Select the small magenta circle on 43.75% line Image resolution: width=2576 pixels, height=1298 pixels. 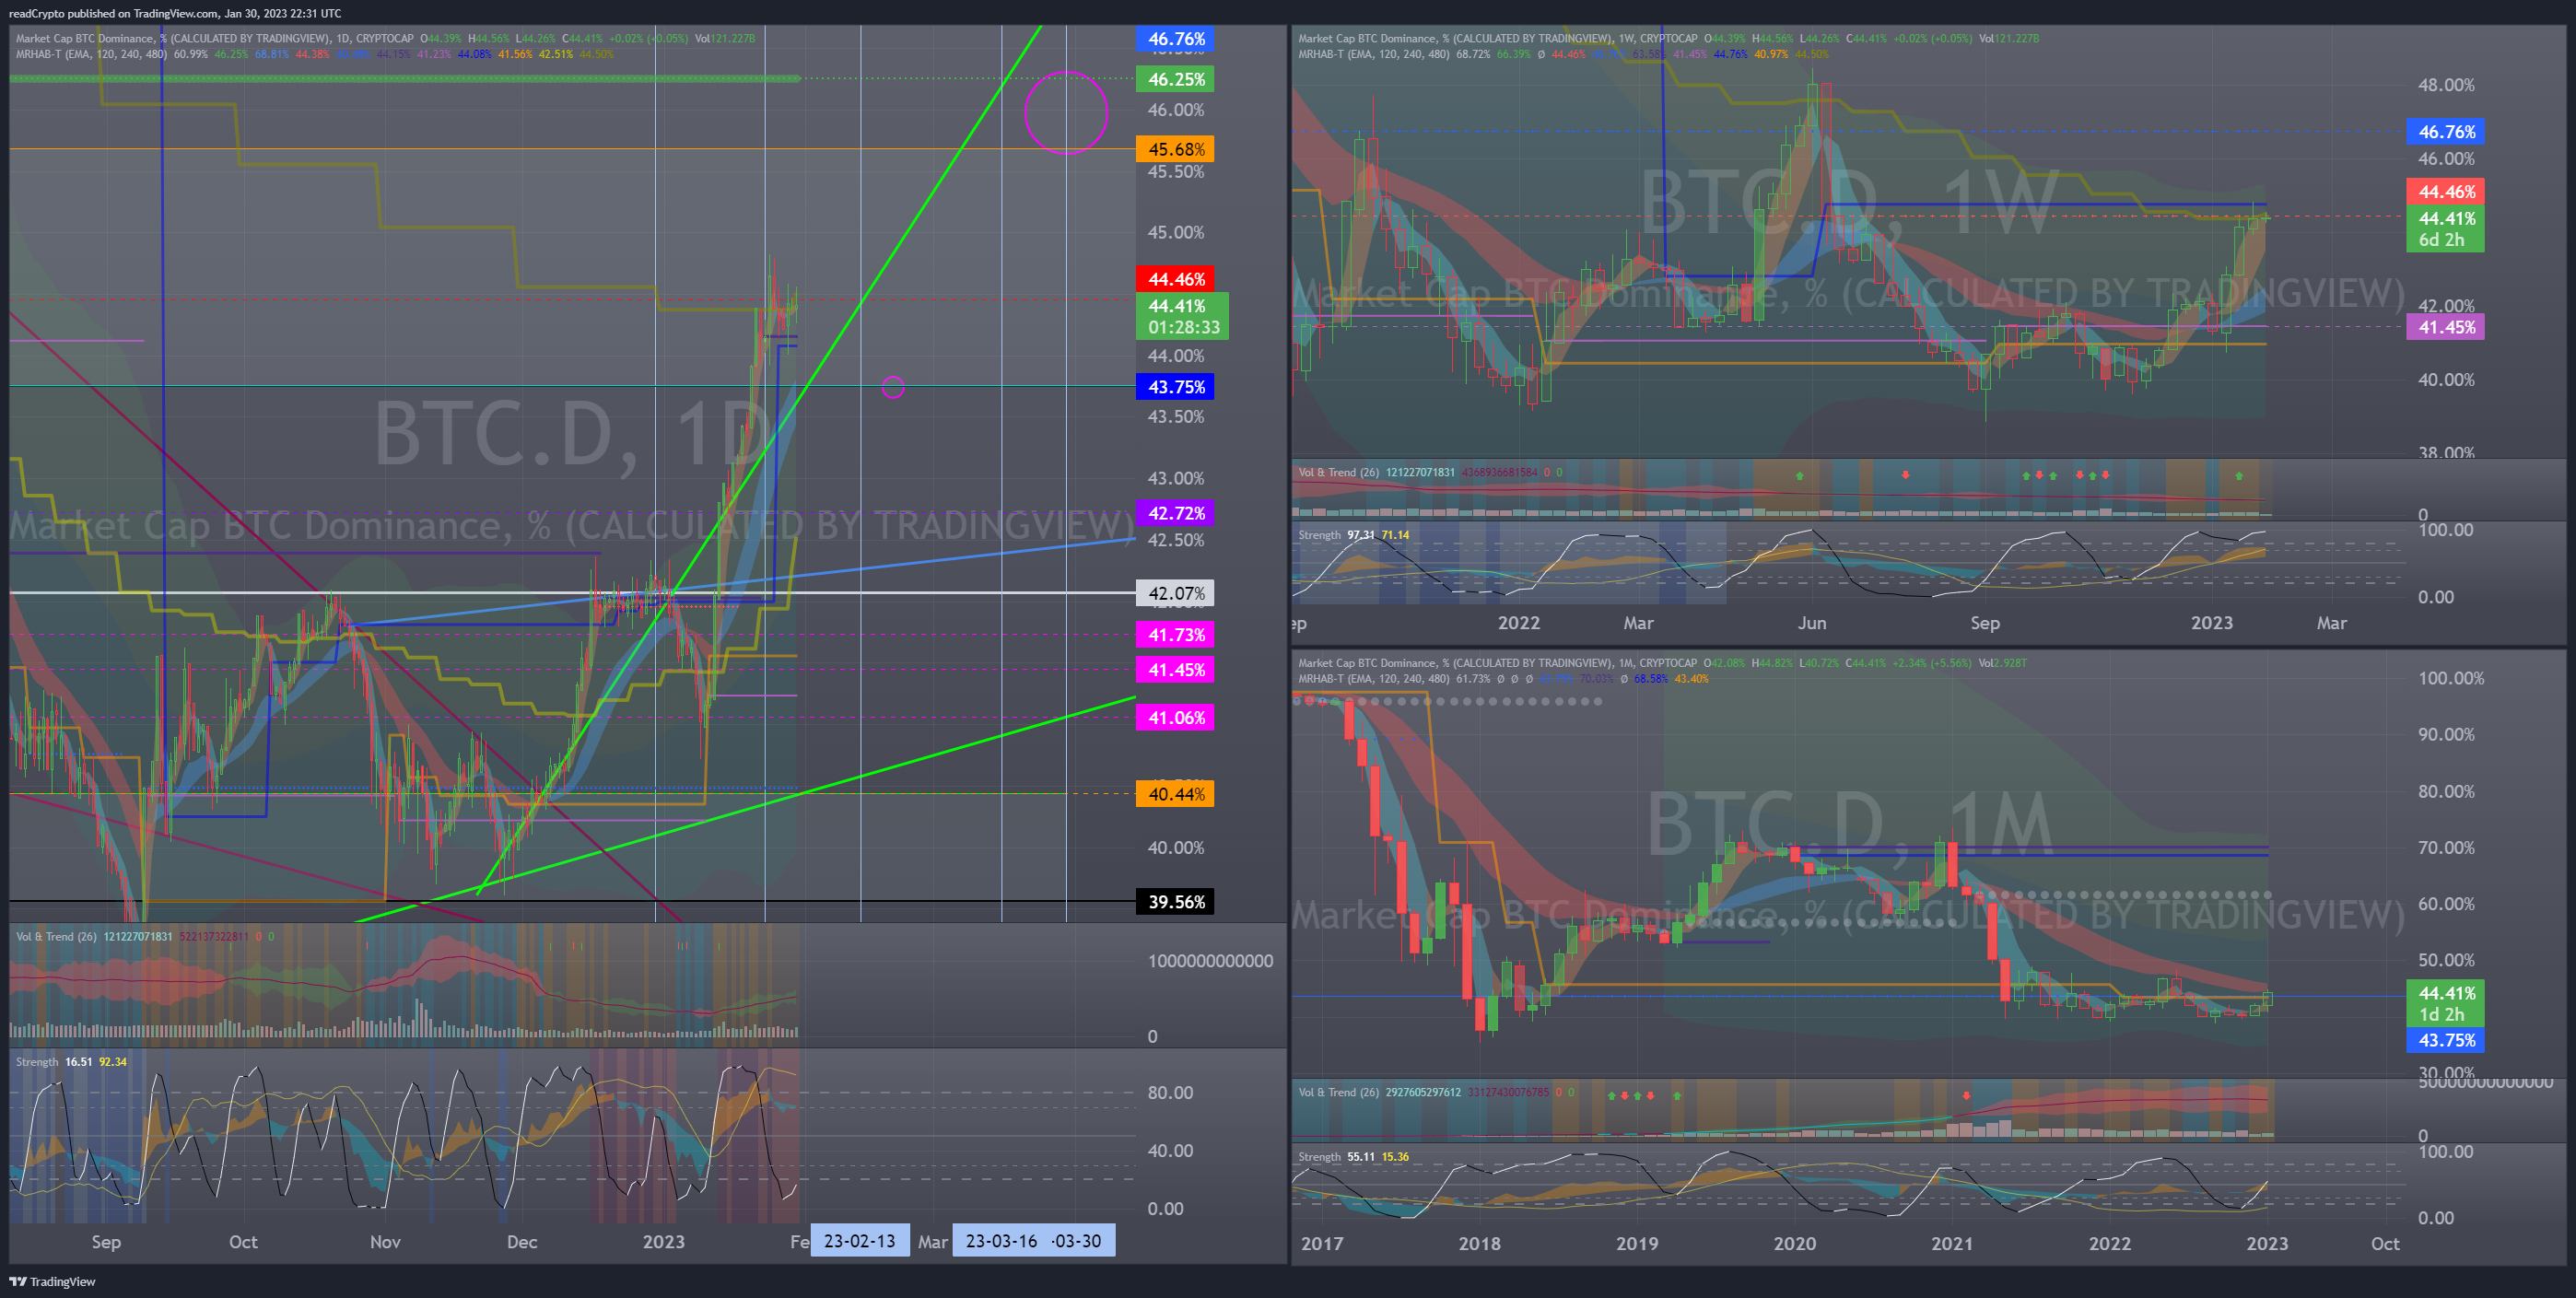893,387
